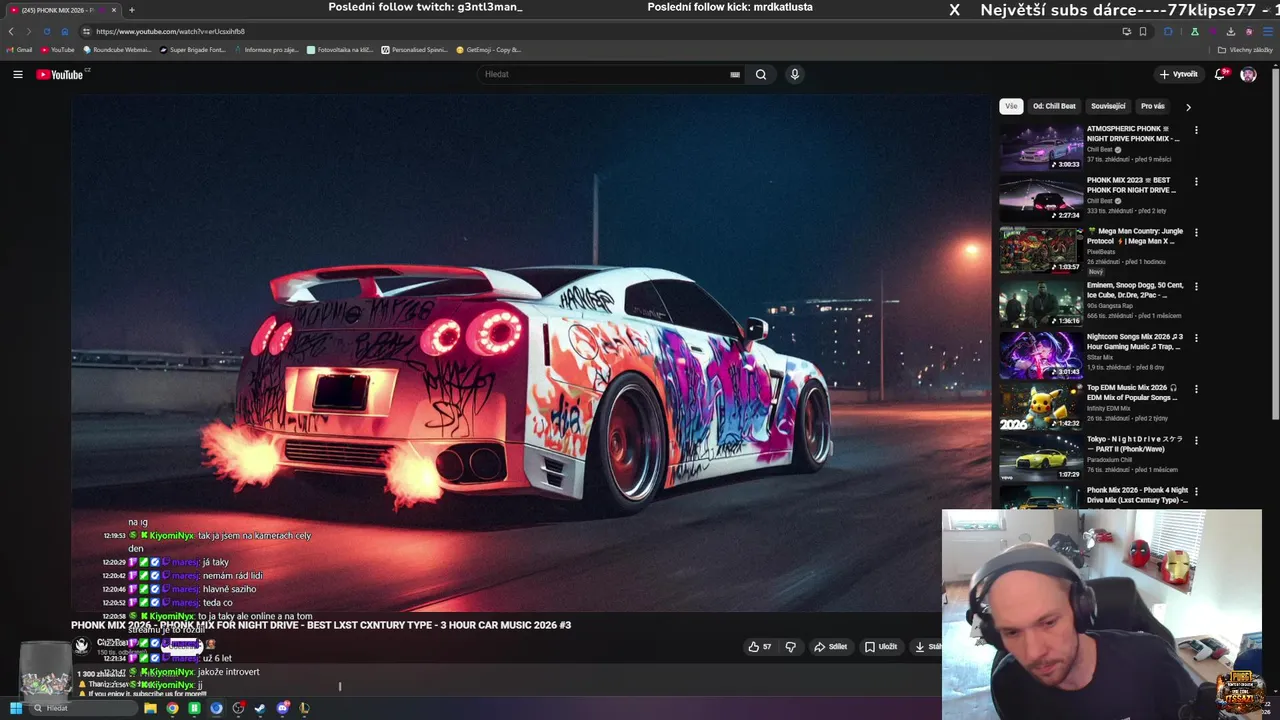Like the video with thumbs-up button
This screenshot has height=720, width=1280.
(x=760, y=647)
